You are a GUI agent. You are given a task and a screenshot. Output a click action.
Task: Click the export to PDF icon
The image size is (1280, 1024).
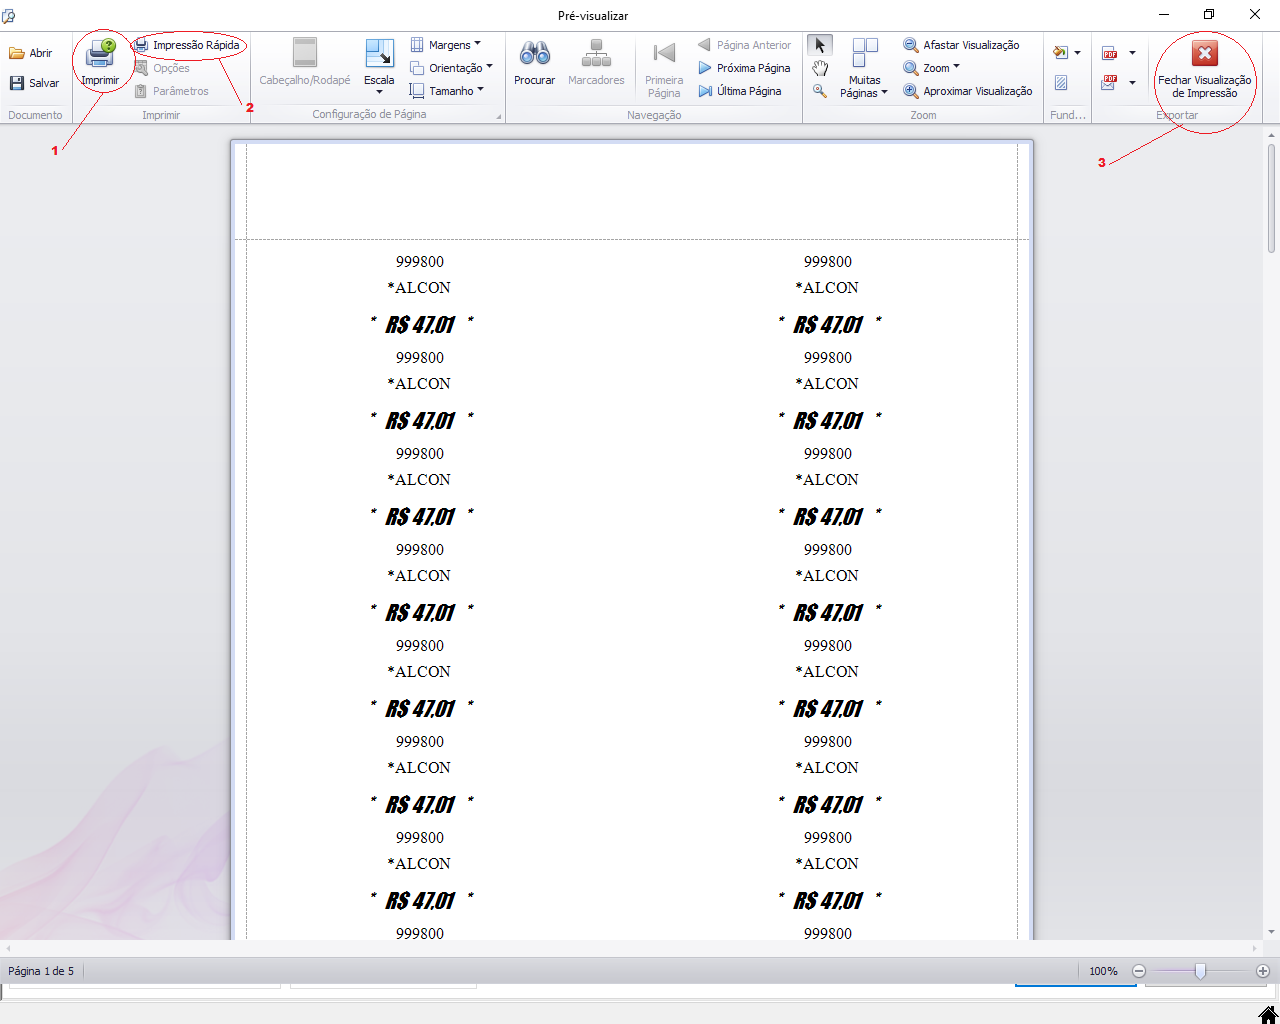coord(1110,53)
